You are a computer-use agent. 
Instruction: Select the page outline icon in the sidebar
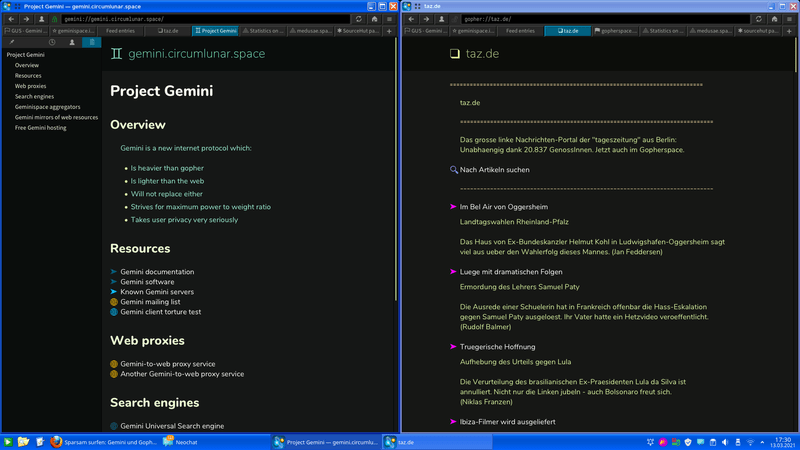92,42
